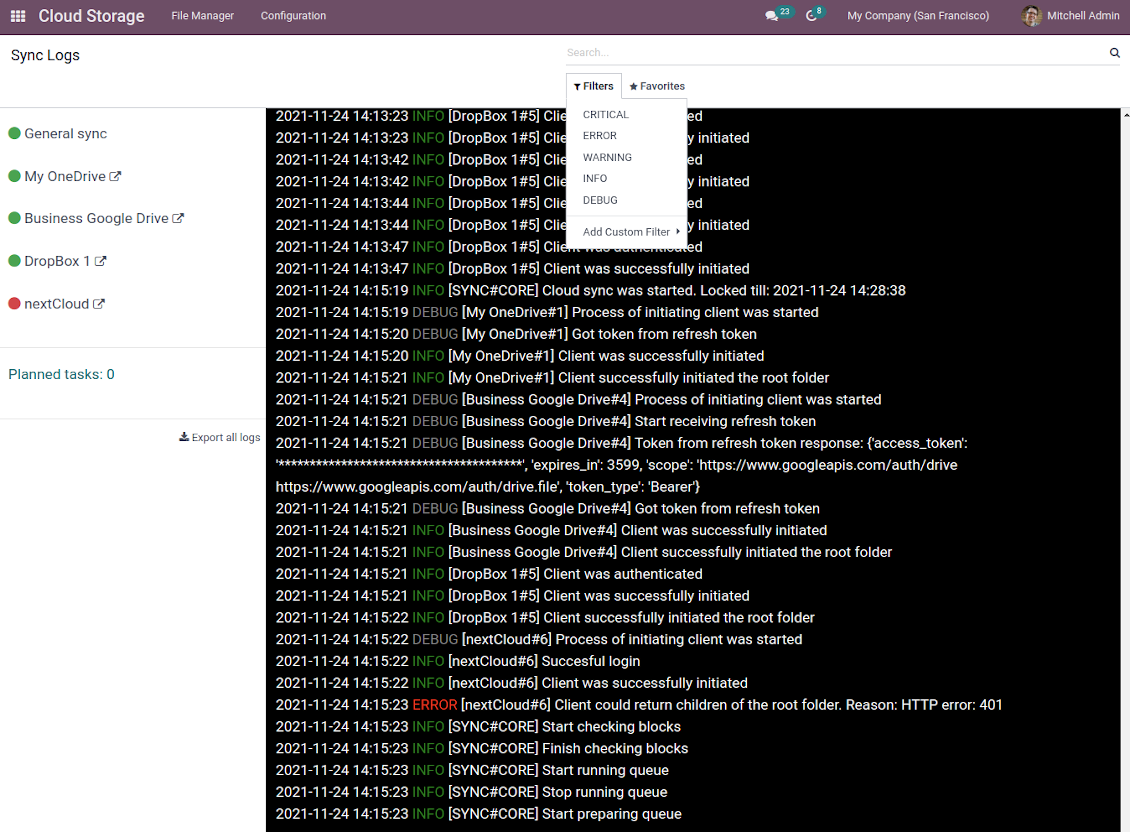Click the ERROR nextCloud#6 HTTP 401 log line

pos(639,704)
